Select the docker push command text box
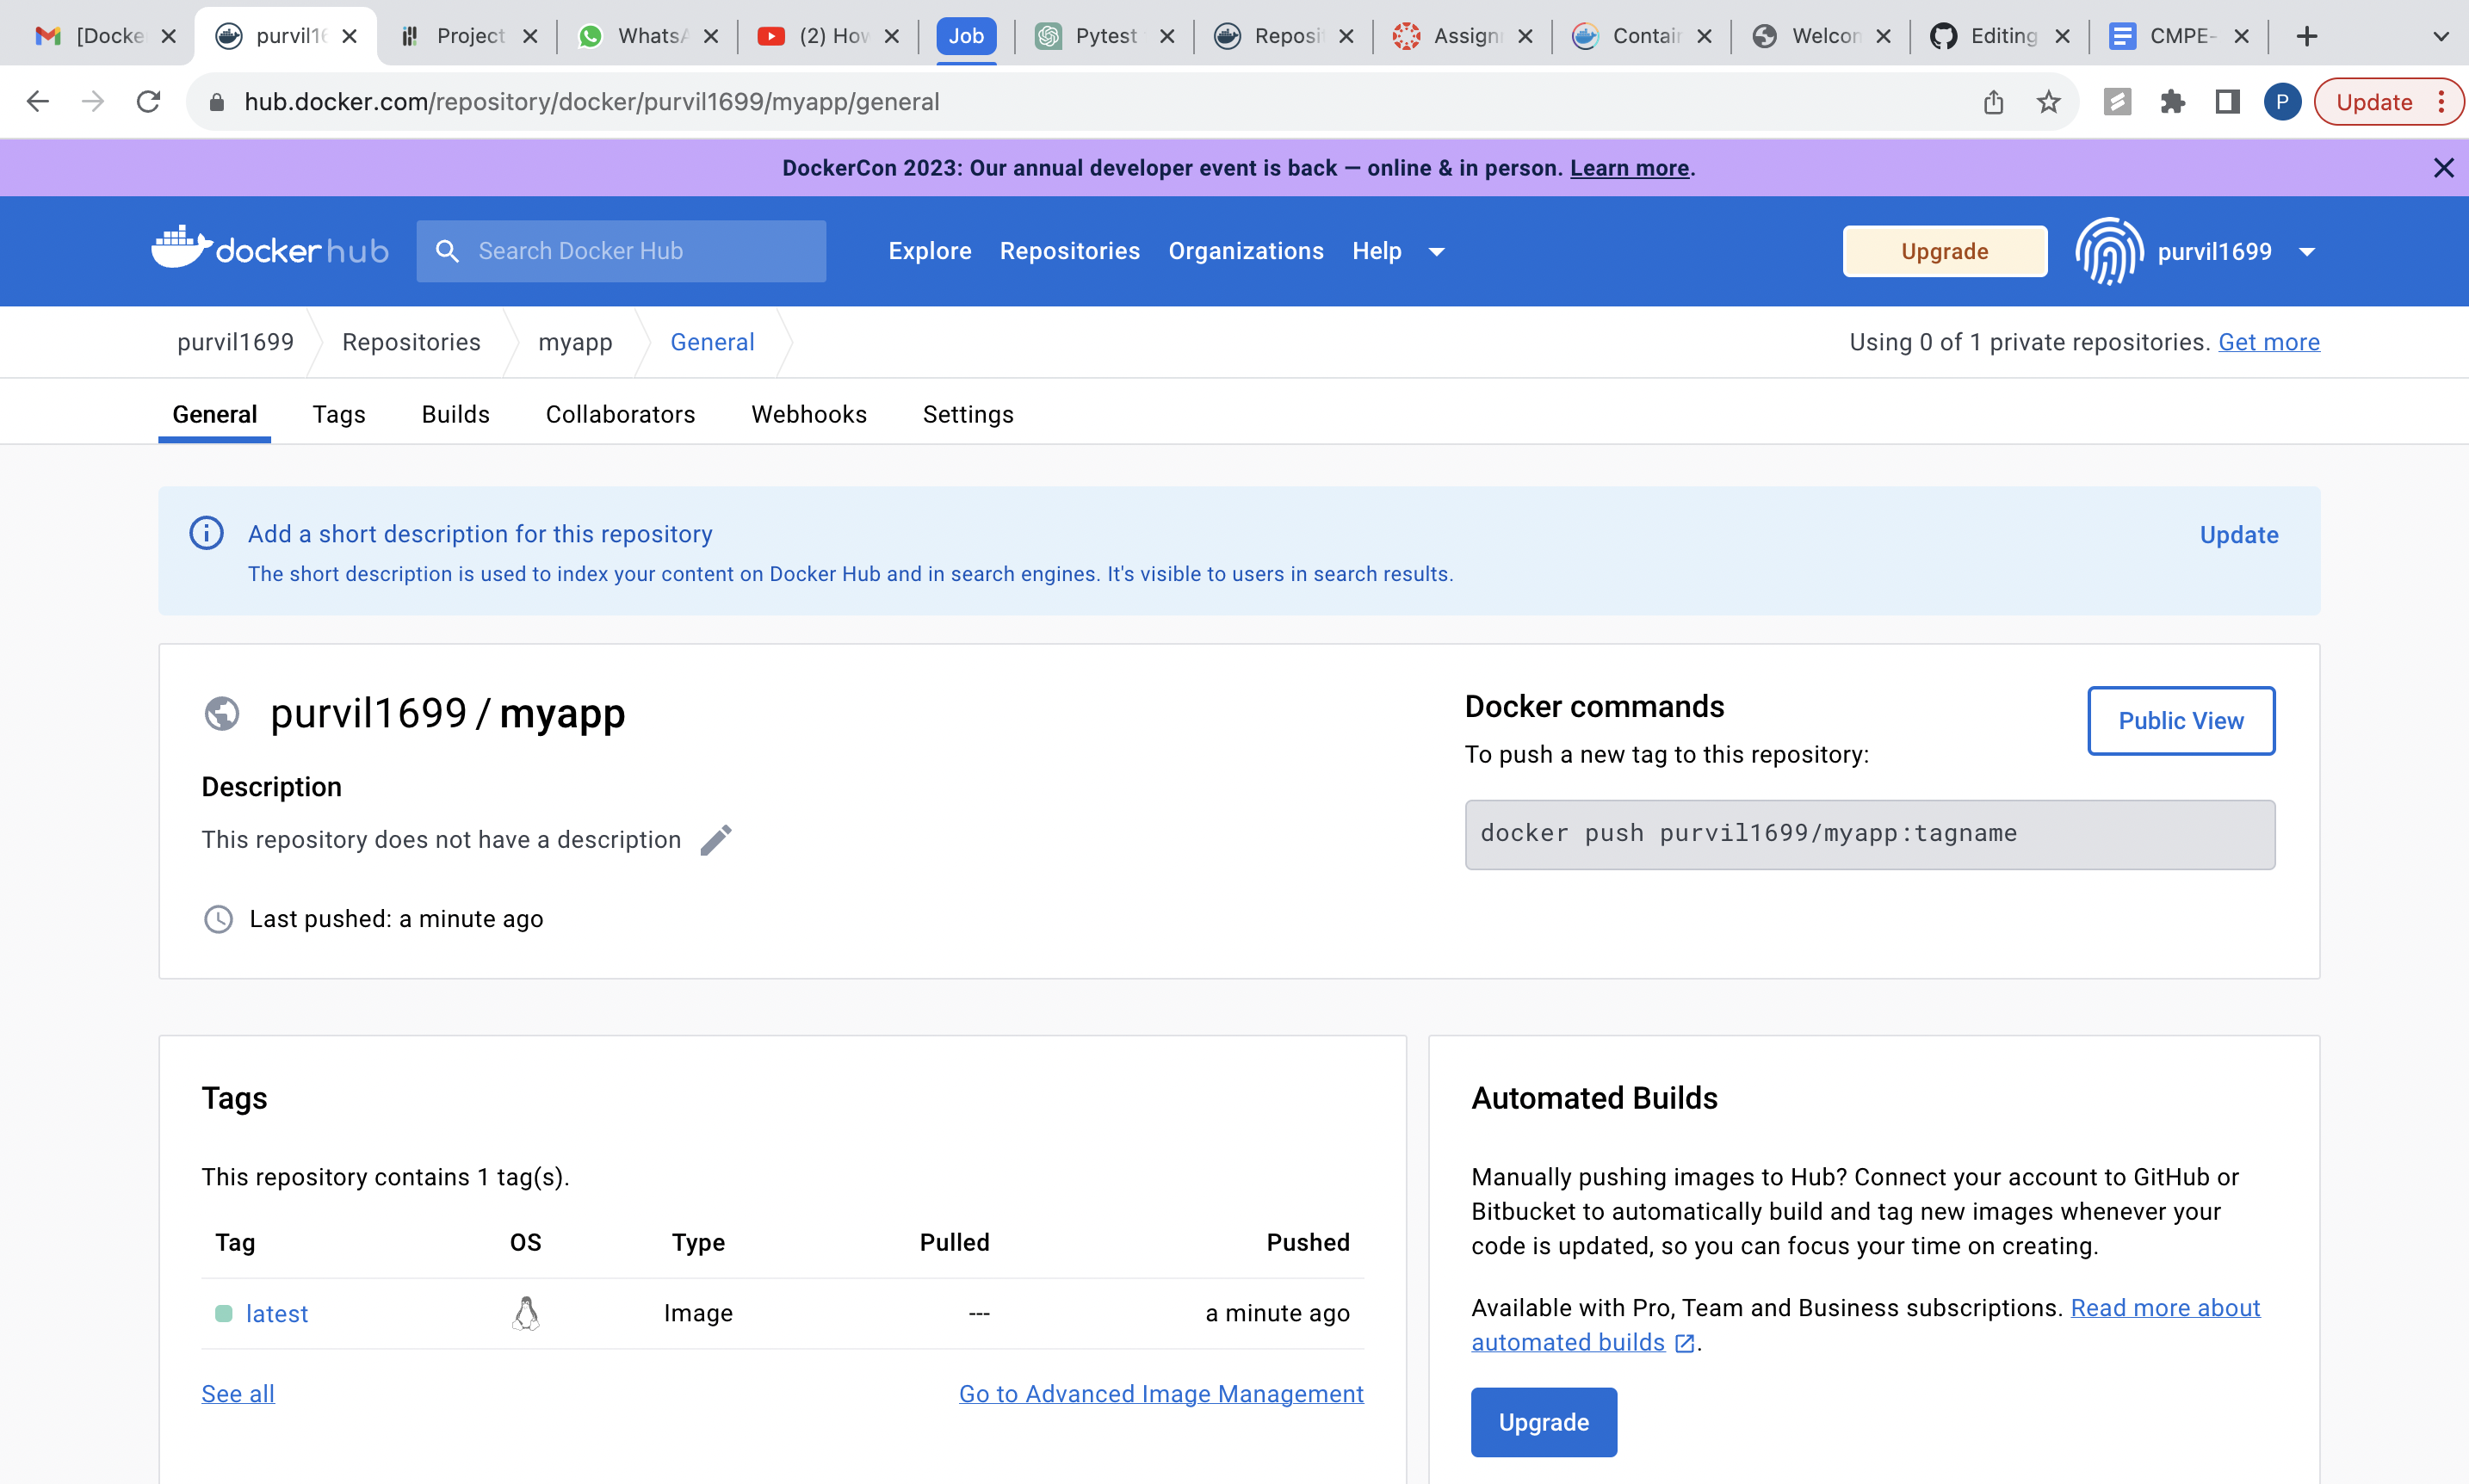The height and width of the screenshot is (1484, 2469). (1868, 834)
